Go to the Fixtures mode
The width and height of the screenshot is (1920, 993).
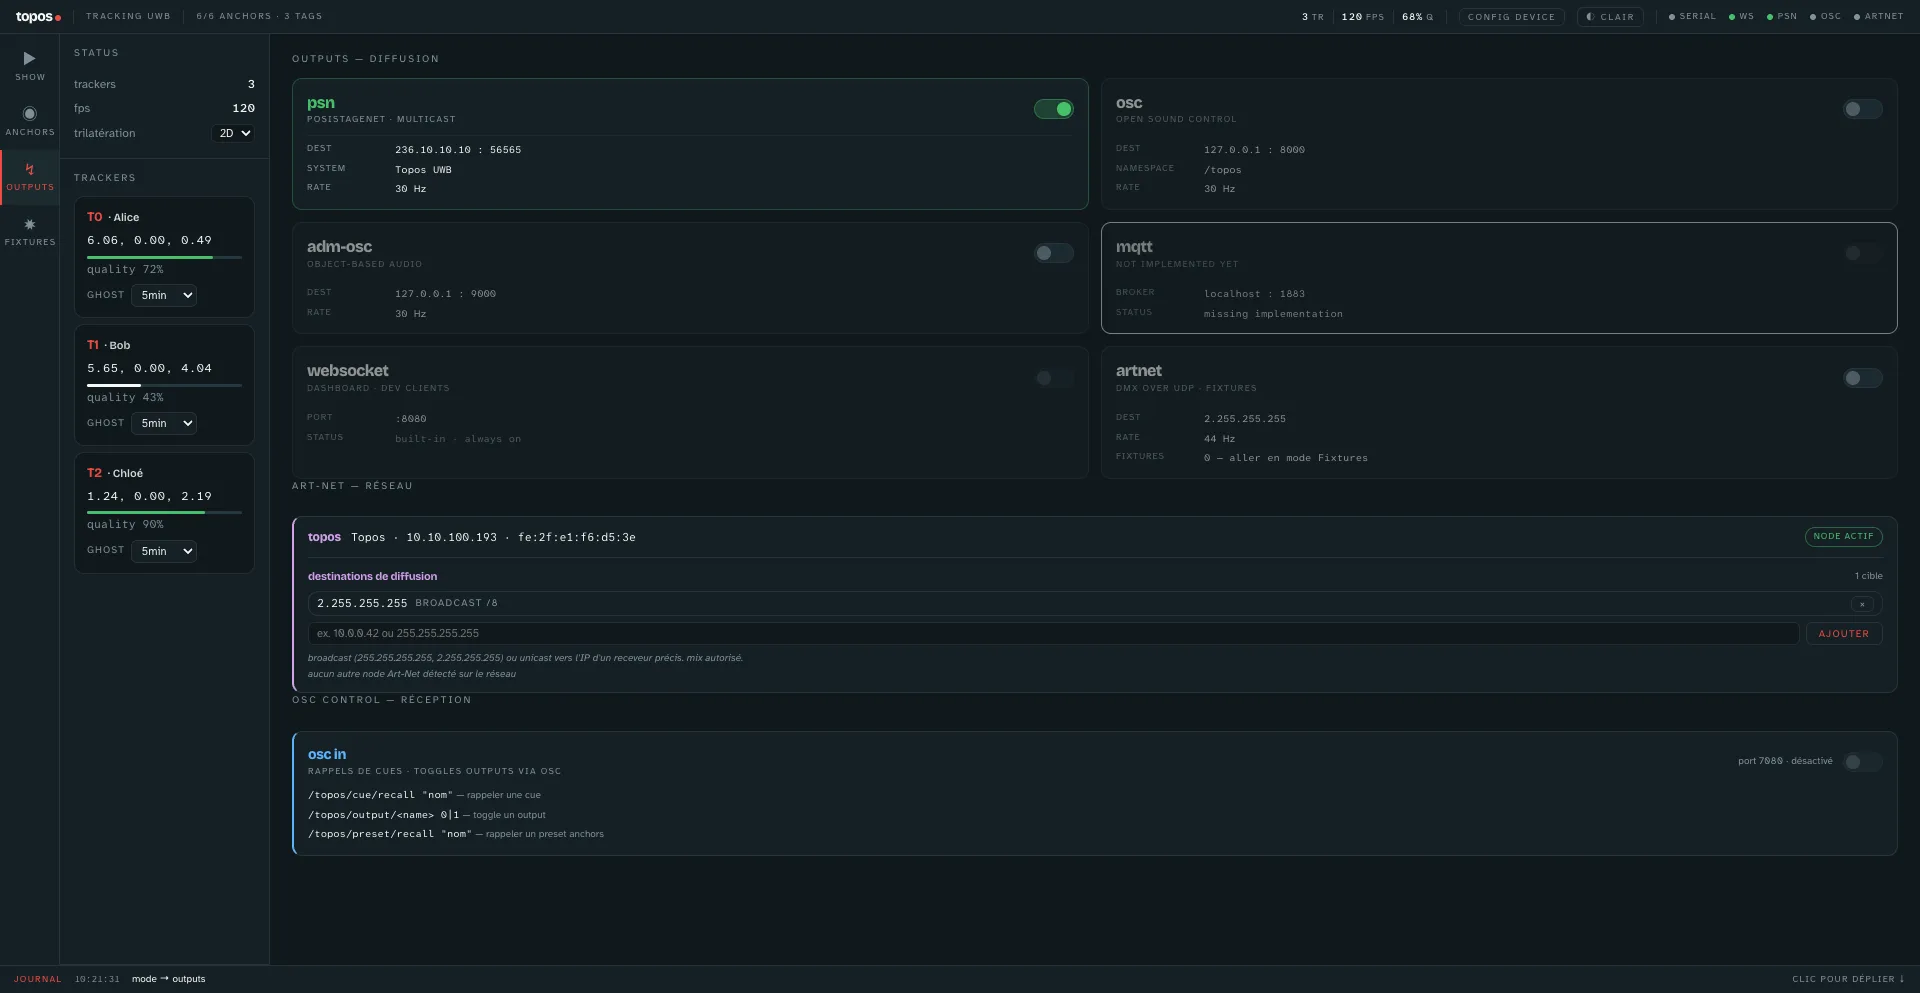[x=30, y=232]
